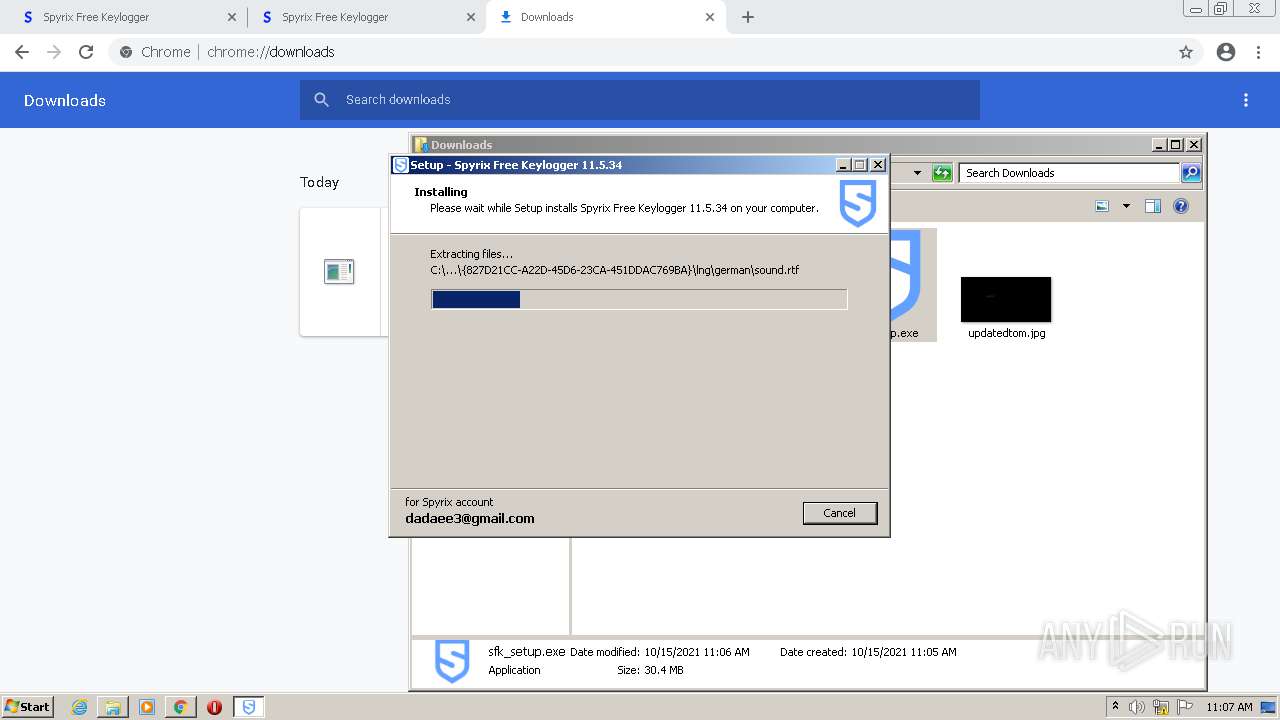Click the dadaee3@gmail.com account text
The width and height of the screenshot is (1280, 720).
pyautogui.click(x=470, y=519)
